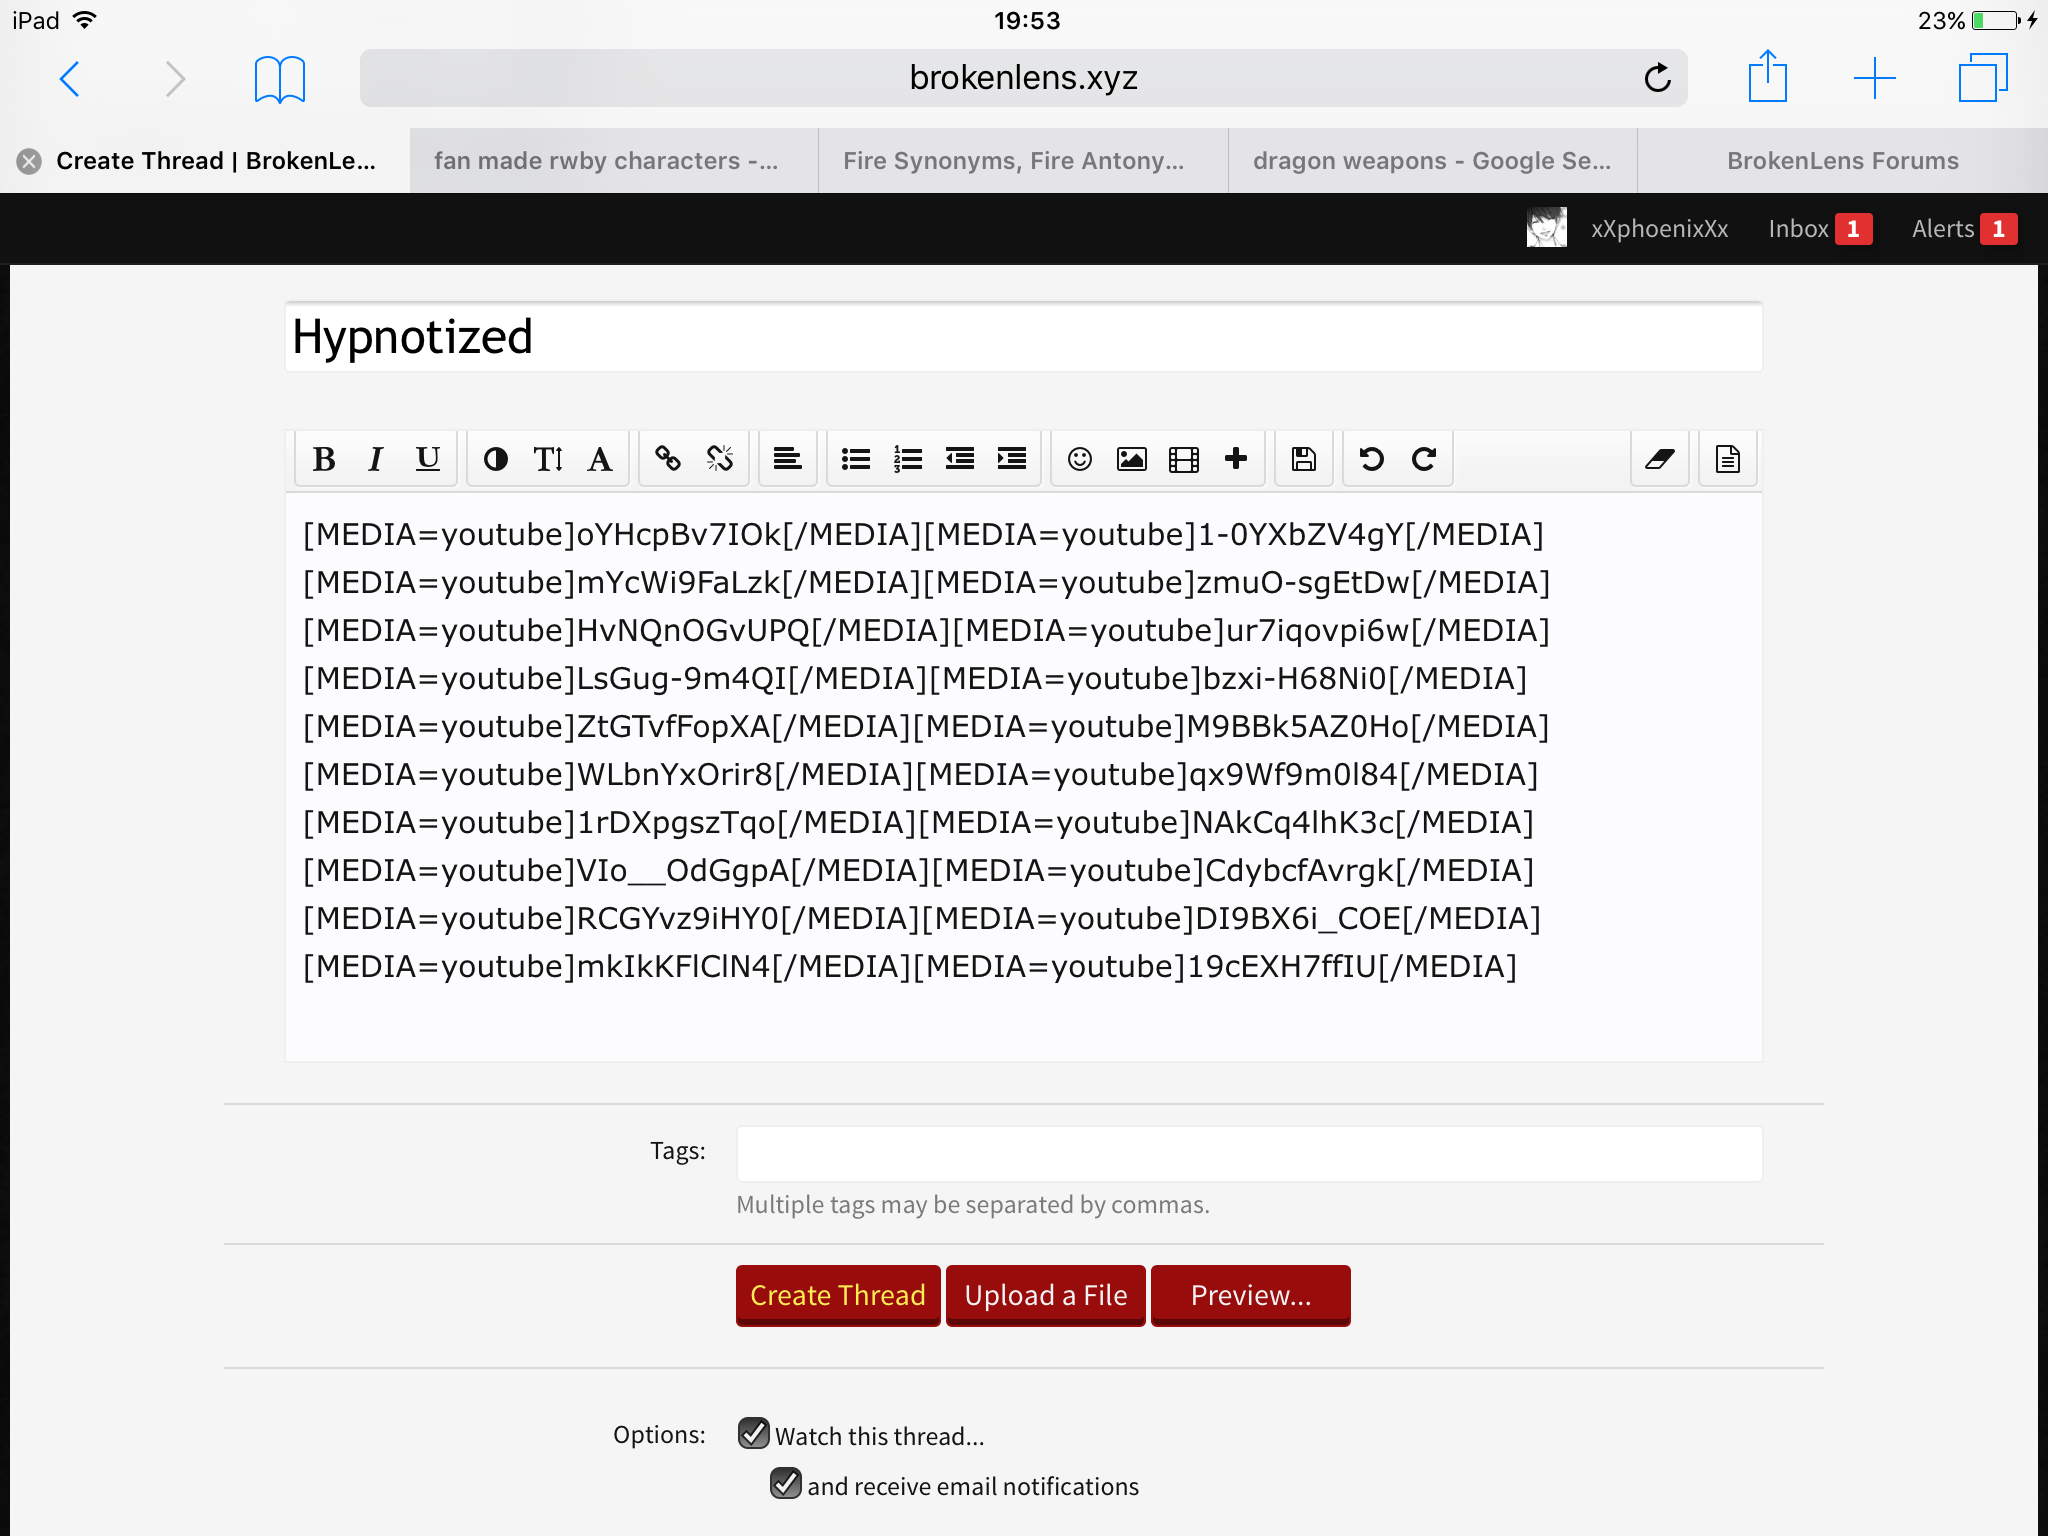Viewport: 2048px width, 1536px height.
Task: Insert an image with the picture icon
Action: pos(1131,459)
